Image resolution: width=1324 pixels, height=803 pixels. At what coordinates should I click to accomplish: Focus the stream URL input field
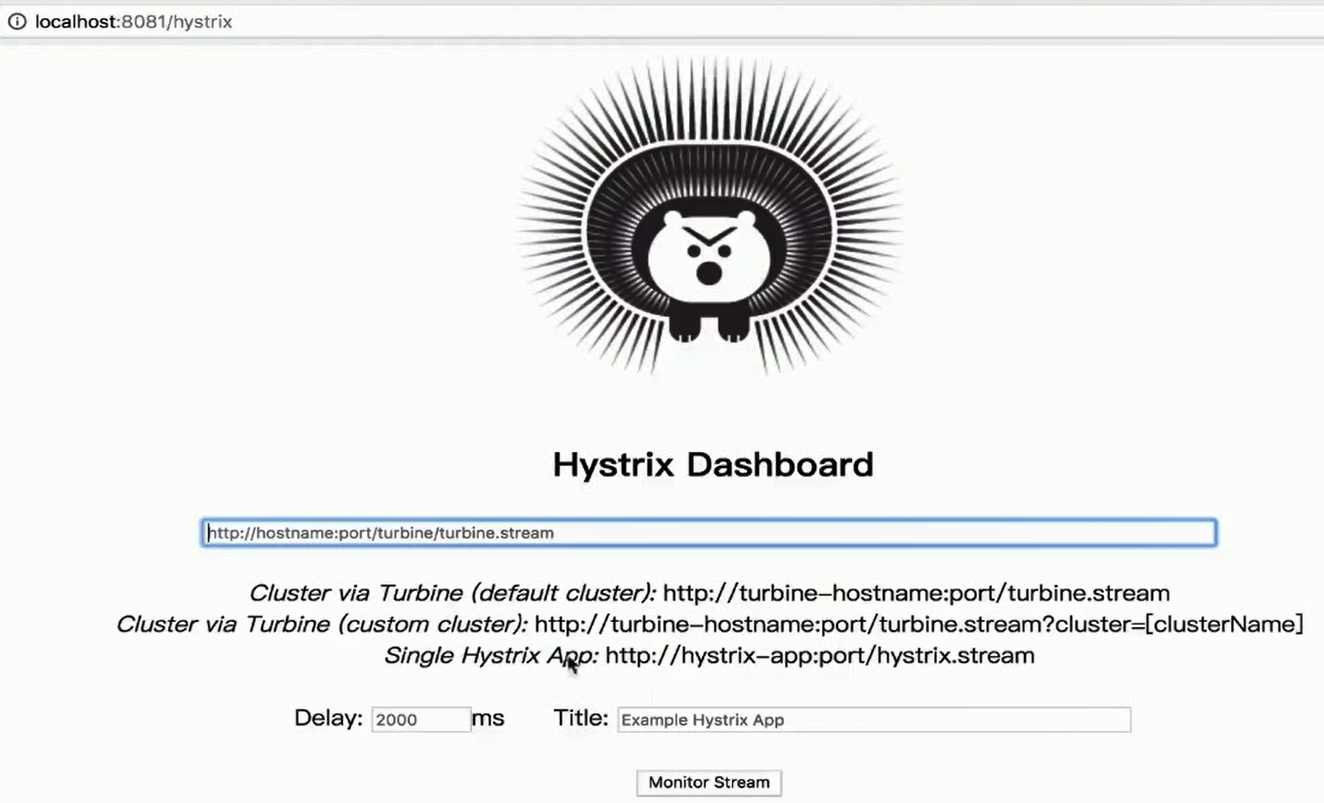coord(709,533)
